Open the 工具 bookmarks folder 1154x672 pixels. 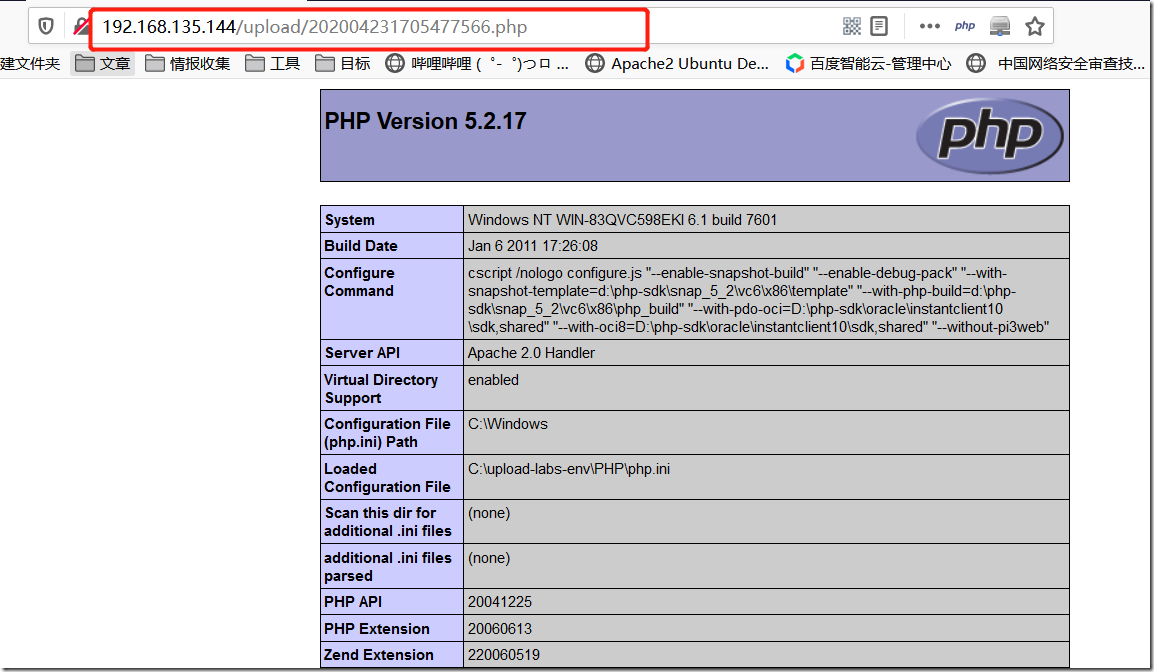point(273,63)
